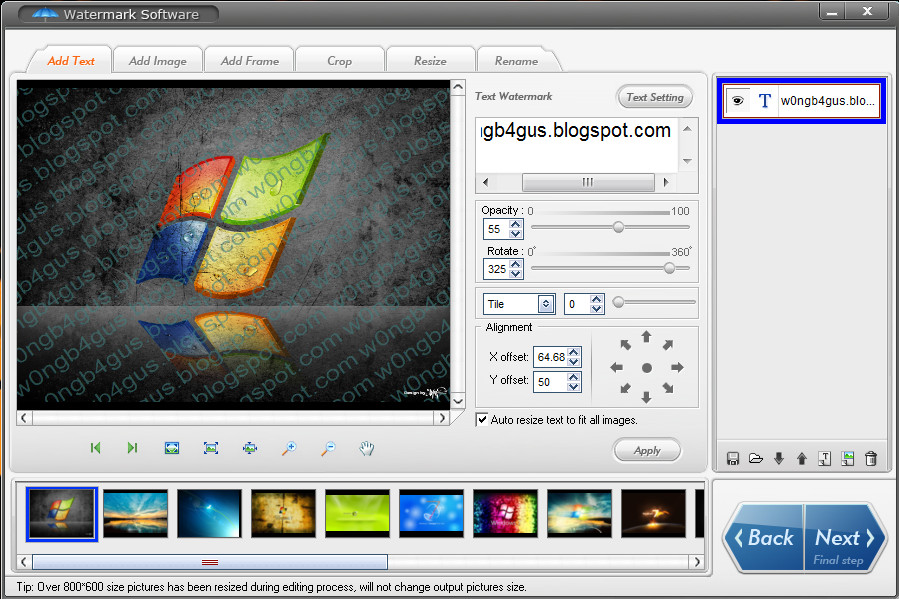This screenshot has width=899, height=599.
Task: Click the right arrow of the text box horizontal scrollbar
Action: [x=666, y=182]
